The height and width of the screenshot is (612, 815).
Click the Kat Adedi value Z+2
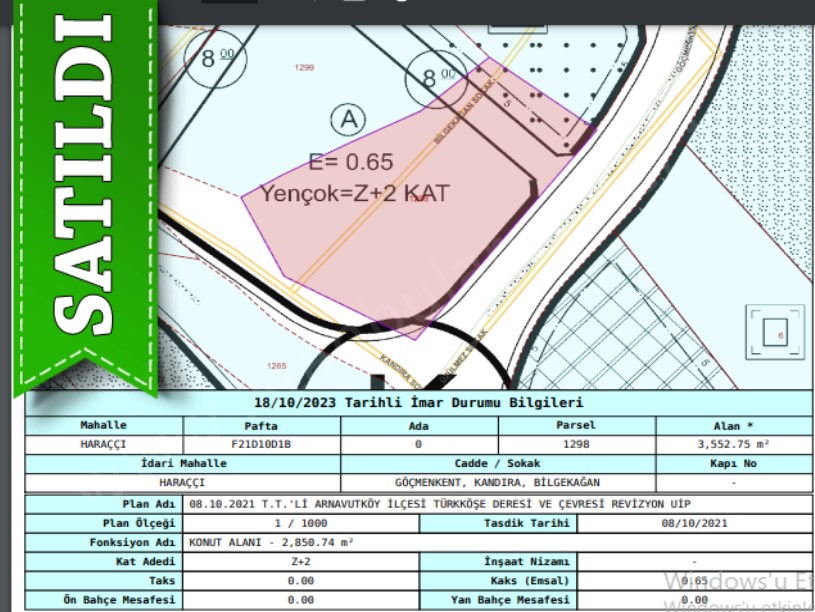[x=301, y=562]
